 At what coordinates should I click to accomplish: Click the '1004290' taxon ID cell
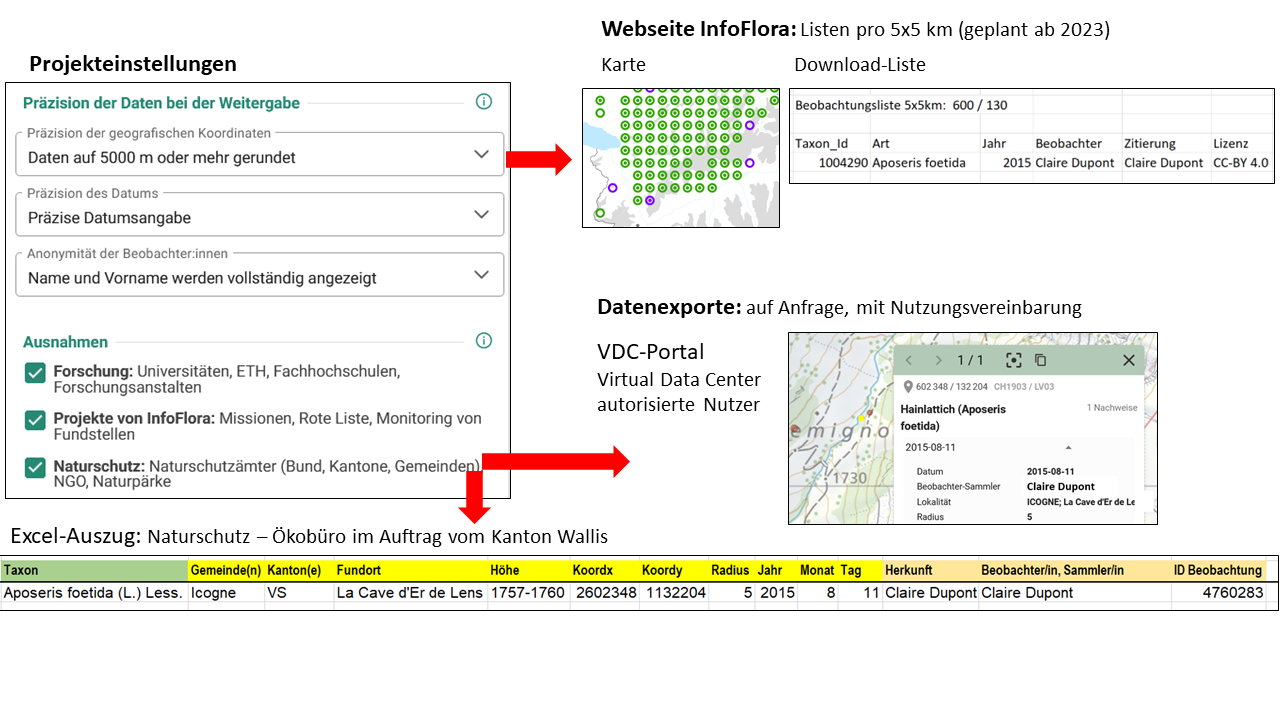click(x=842, y=163)
